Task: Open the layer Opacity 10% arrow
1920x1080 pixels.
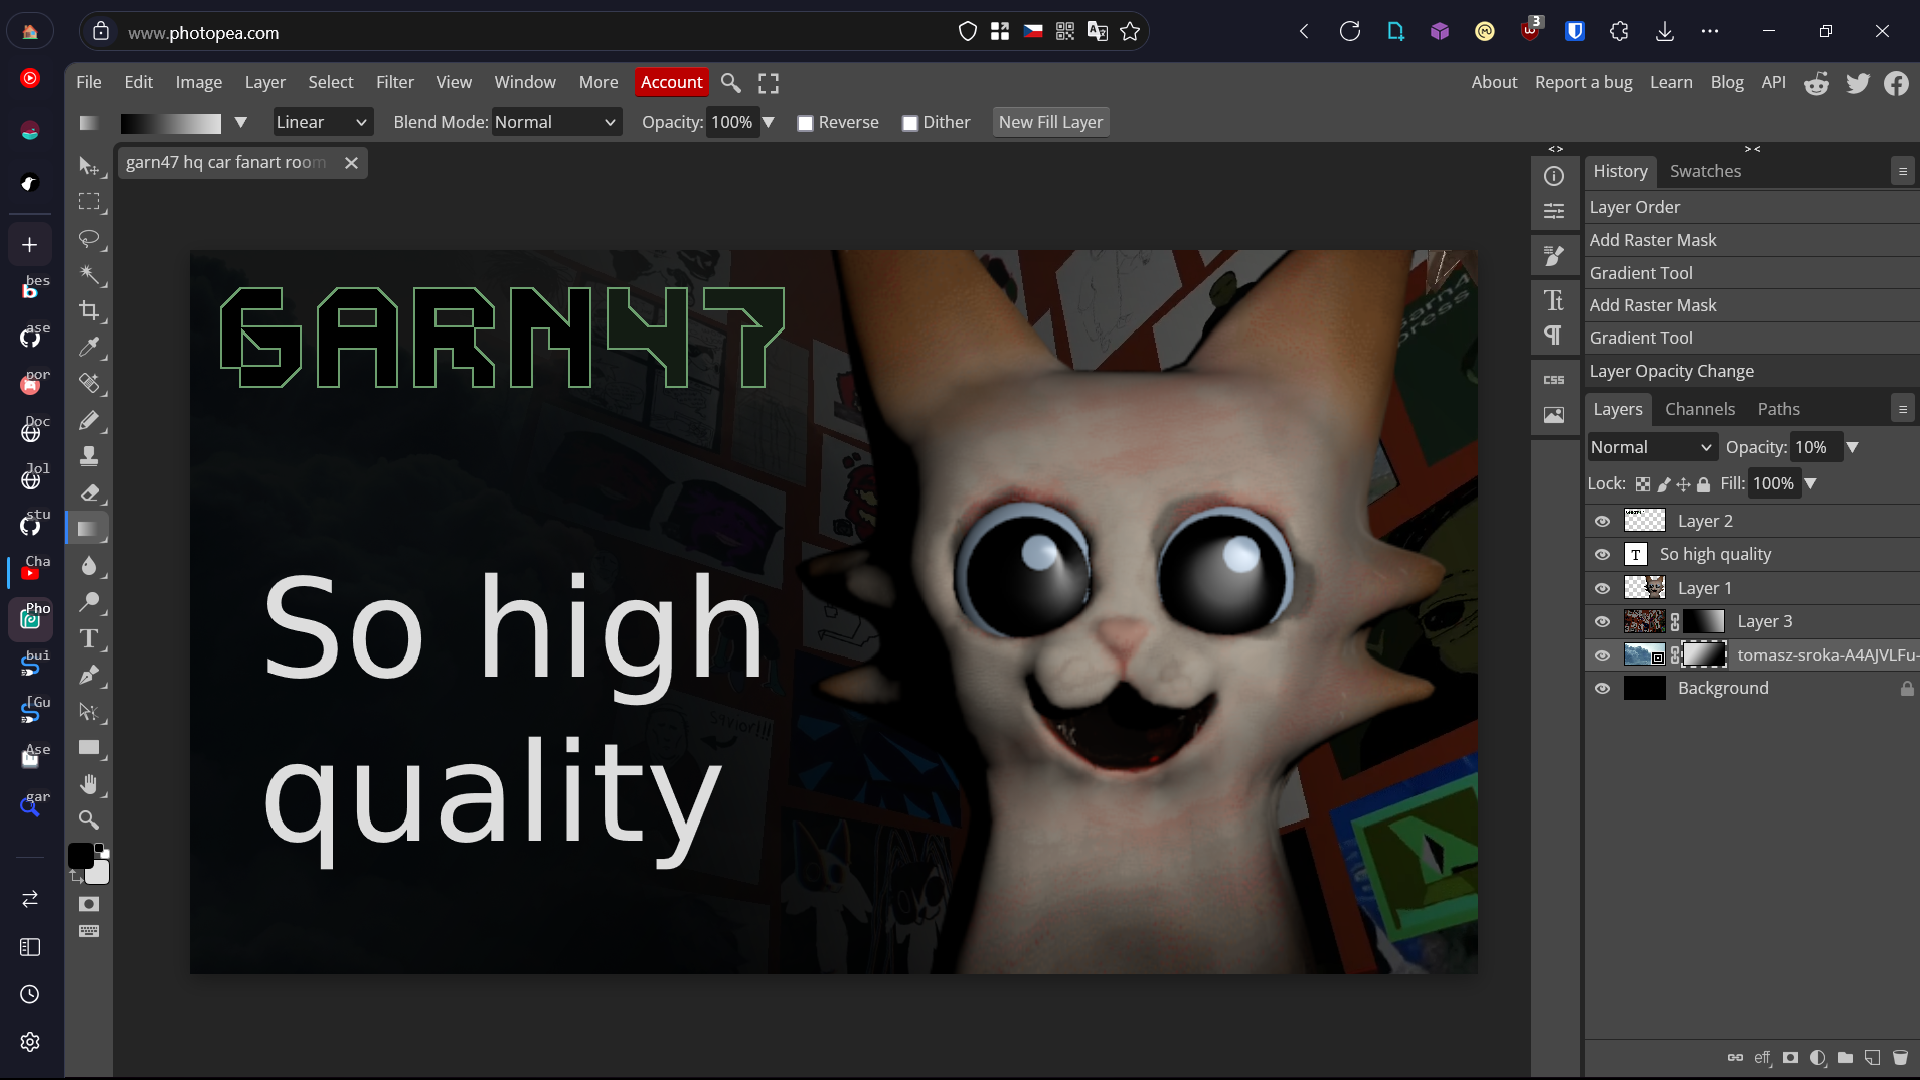Action: coord(1852,447)
